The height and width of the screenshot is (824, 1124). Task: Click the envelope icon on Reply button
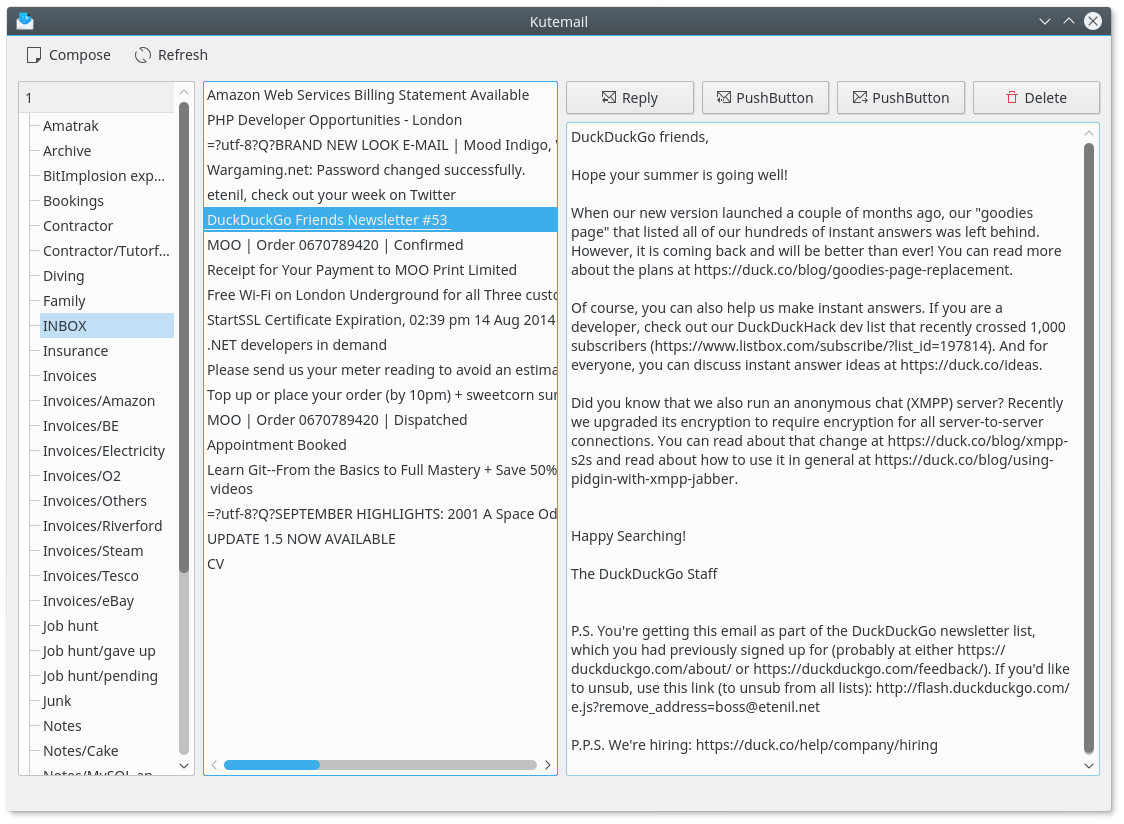pos(609,98)
